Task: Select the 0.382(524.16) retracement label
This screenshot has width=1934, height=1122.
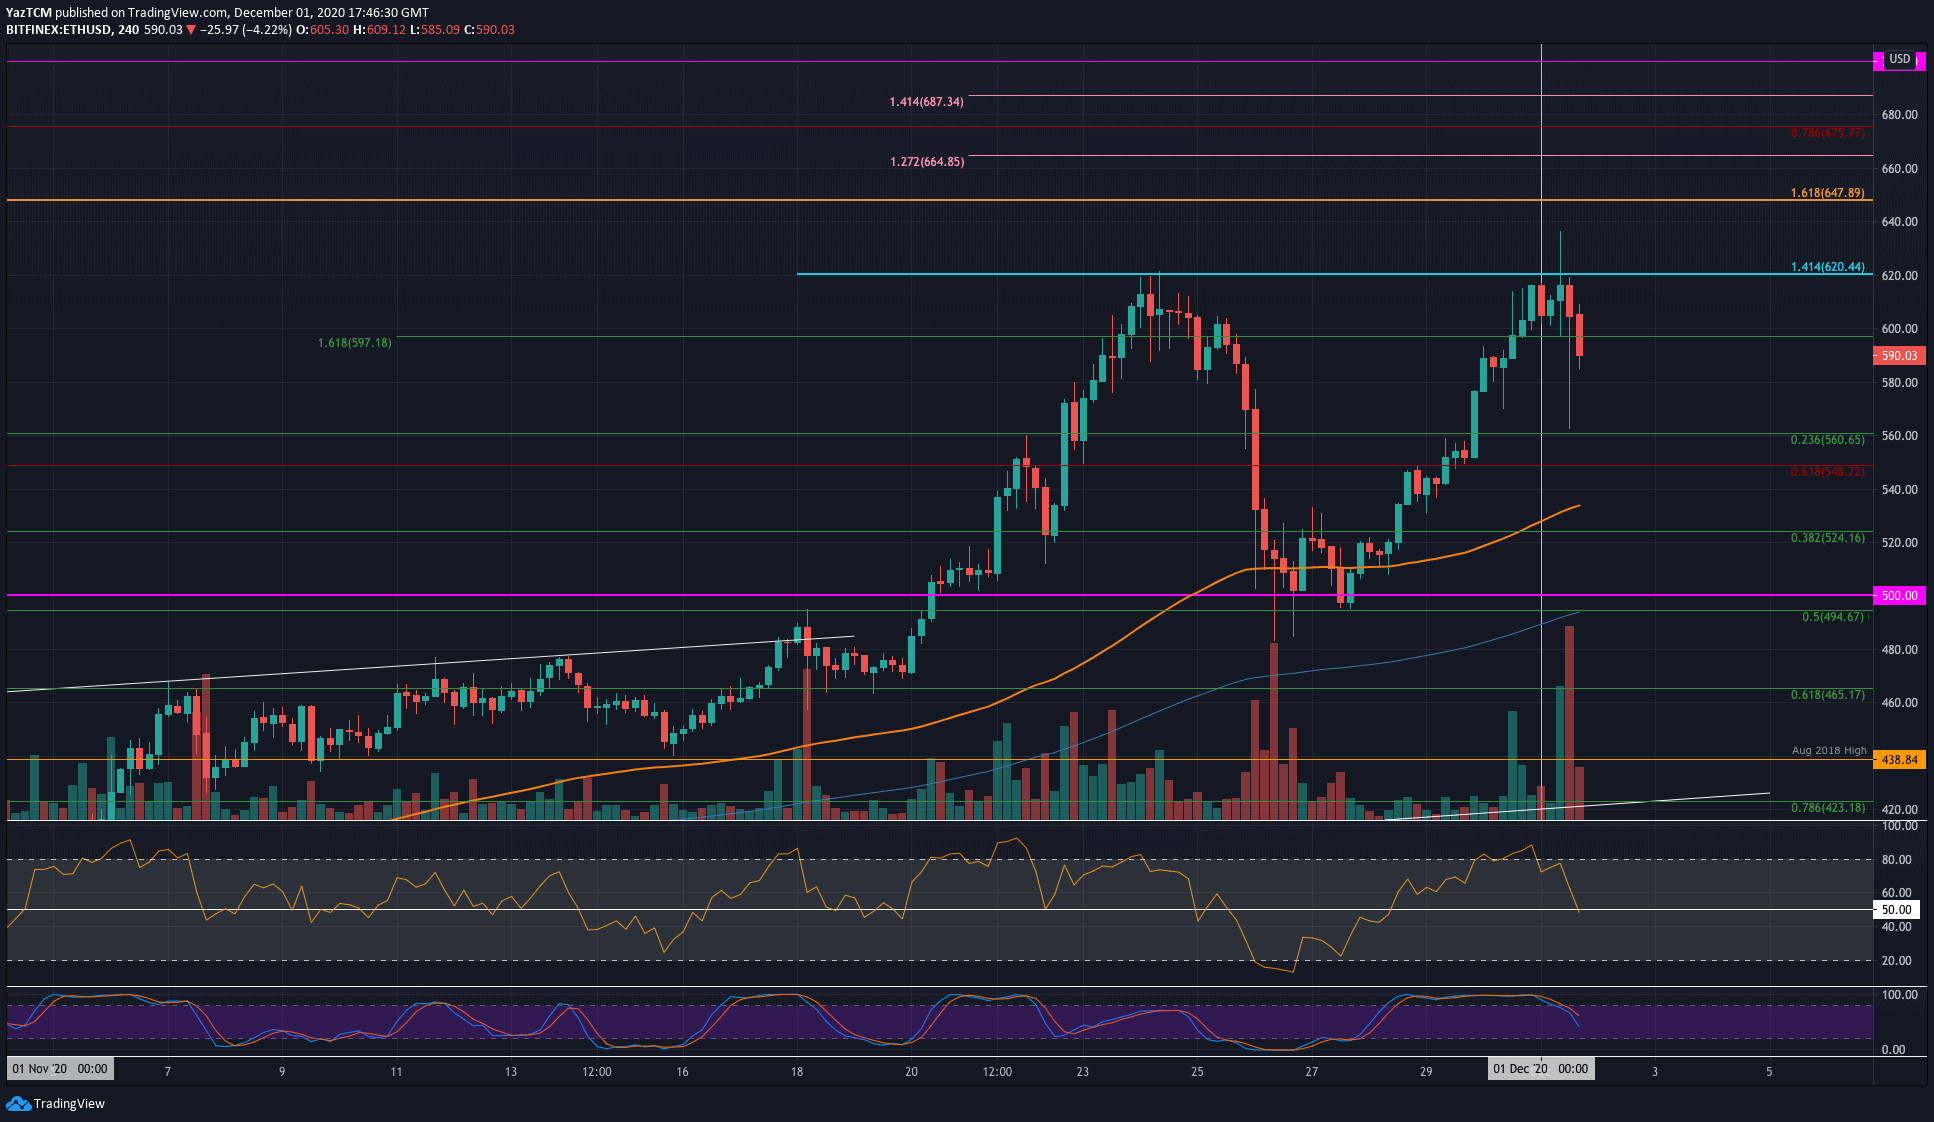Action: coord(1828,538)
